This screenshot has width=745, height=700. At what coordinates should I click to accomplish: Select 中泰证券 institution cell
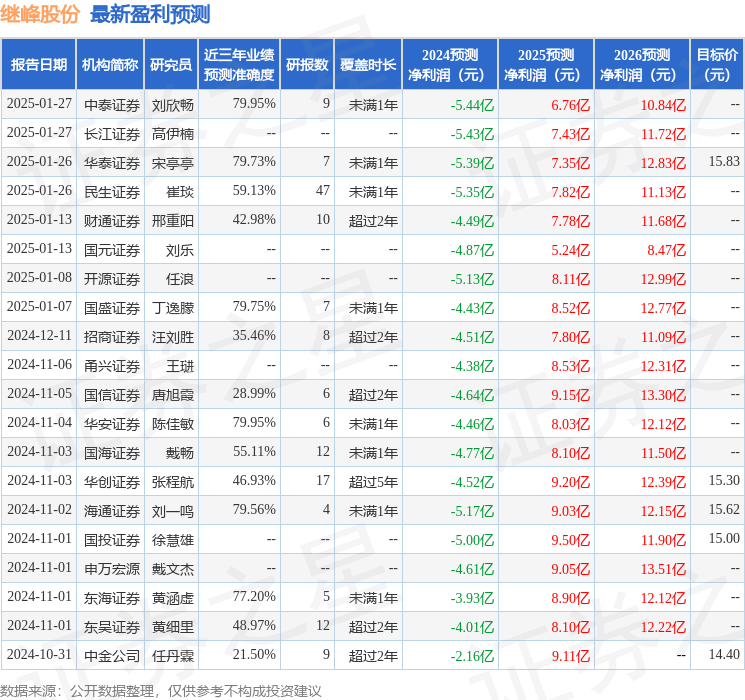pyautogui.click(x=112, y=105)
